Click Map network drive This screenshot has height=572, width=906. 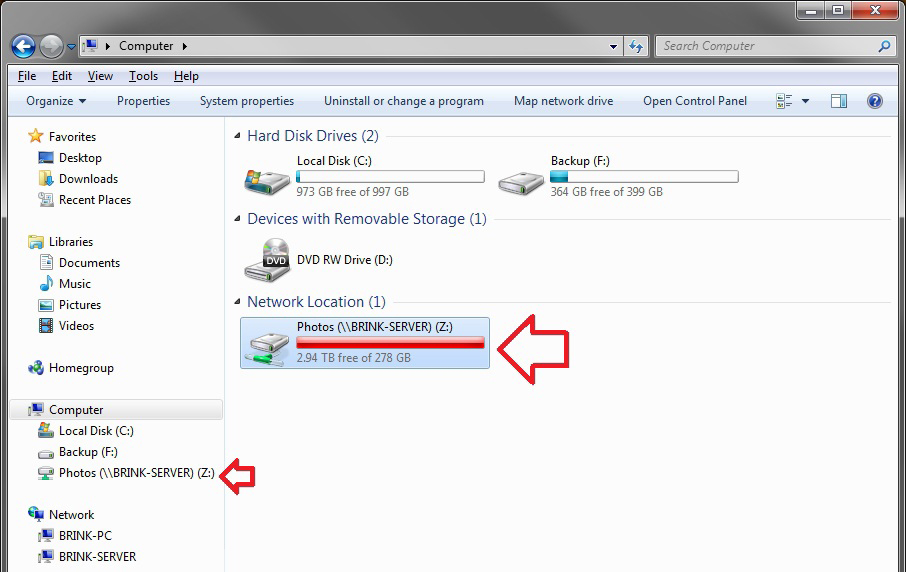pyautogui.click(x=563, y=101)
